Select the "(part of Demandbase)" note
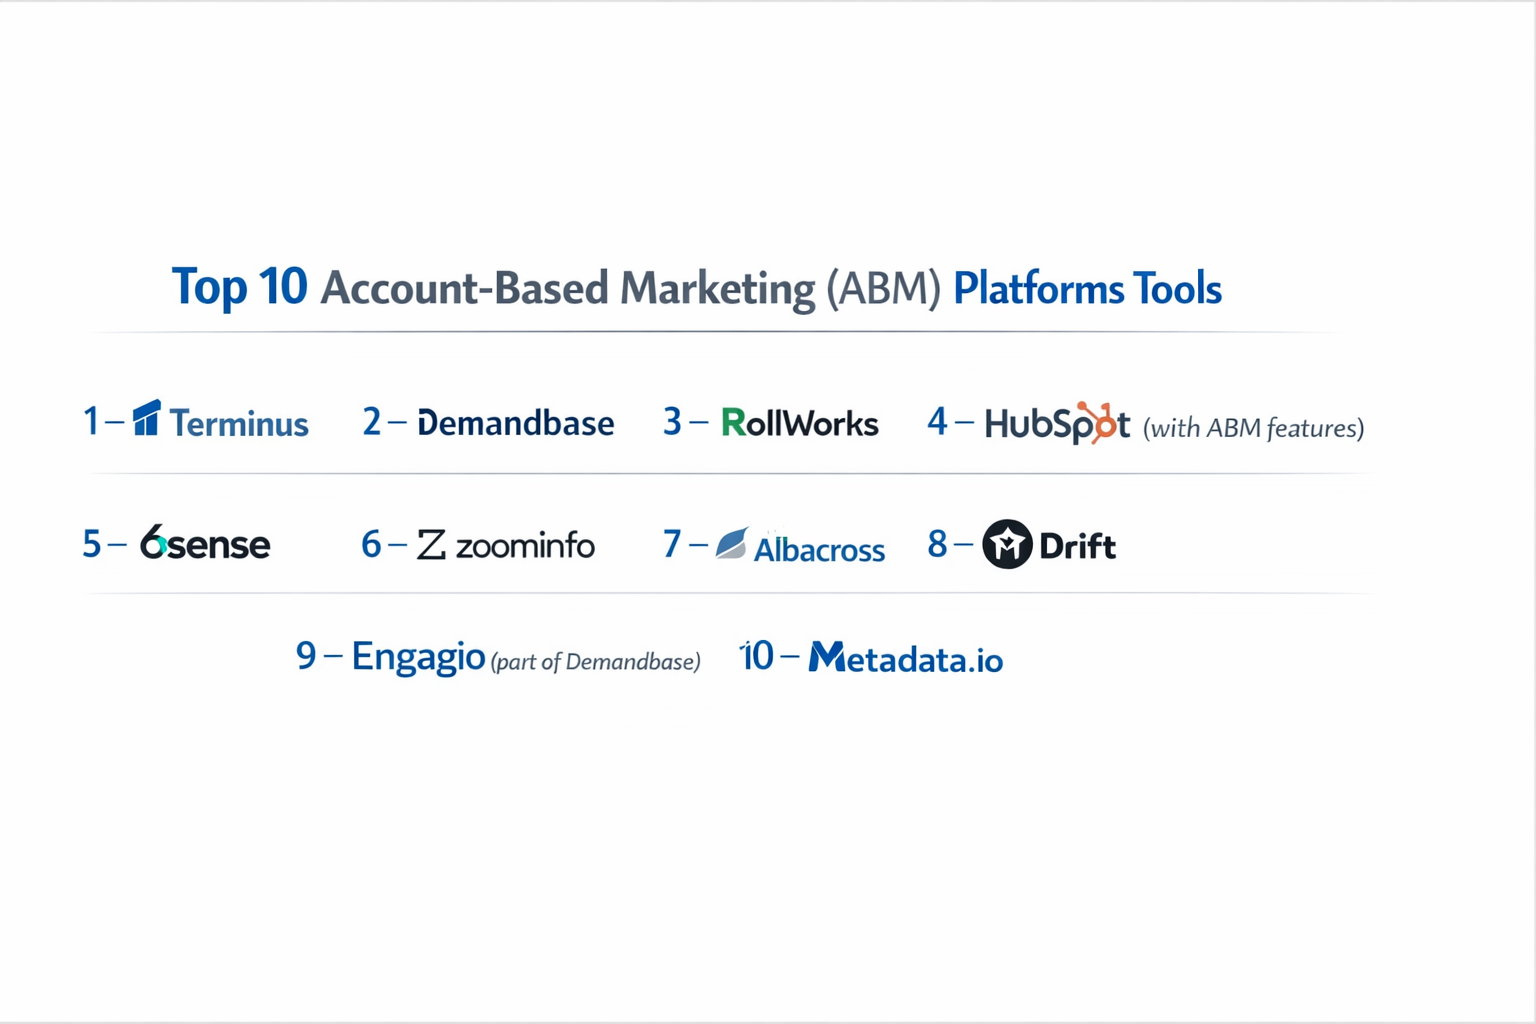This screenshot has height=1024, width=1536. click(595, 662)
